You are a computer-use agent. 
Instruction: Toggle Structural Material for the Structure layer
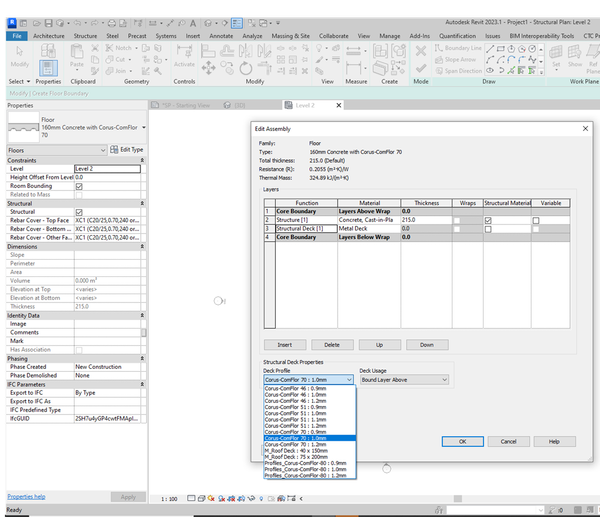488,220
